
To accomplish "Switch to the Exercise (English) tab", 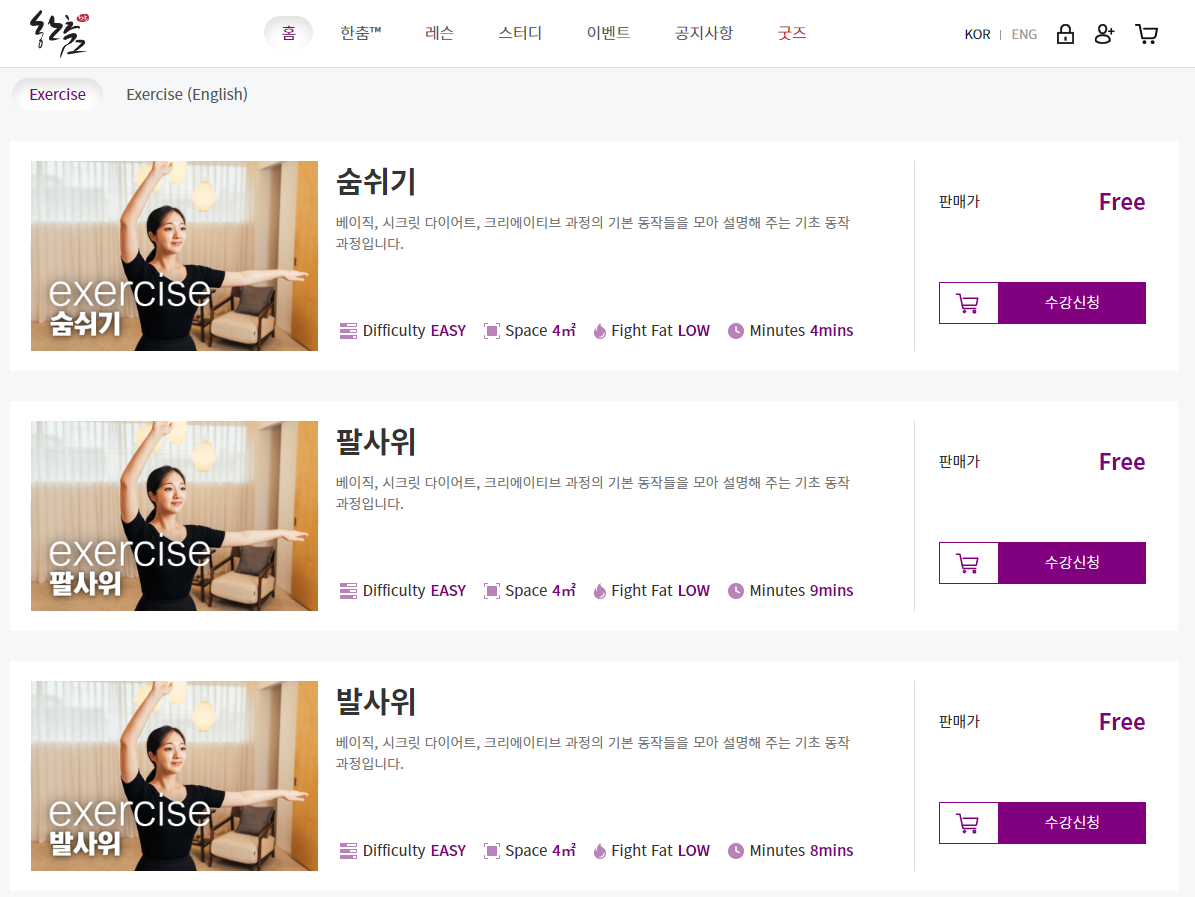I will tap(187, 95).
